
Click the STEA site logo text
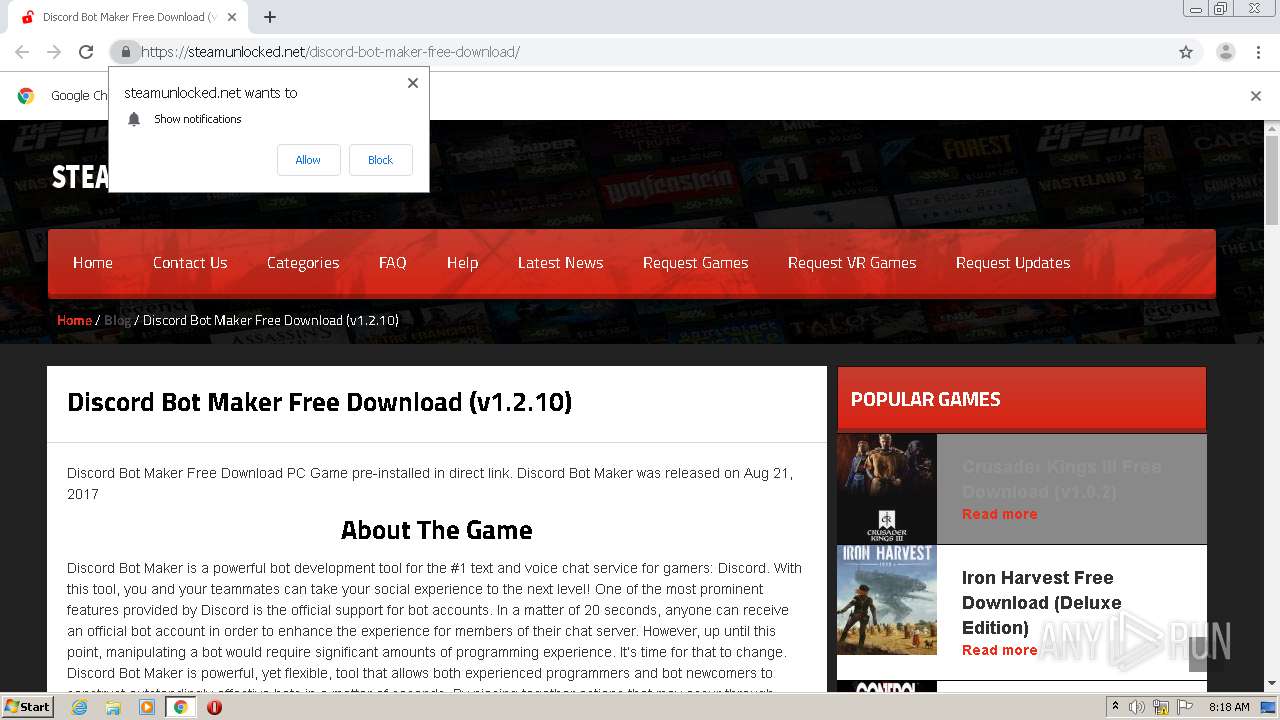pyautogui.click(x=80, y=176)
